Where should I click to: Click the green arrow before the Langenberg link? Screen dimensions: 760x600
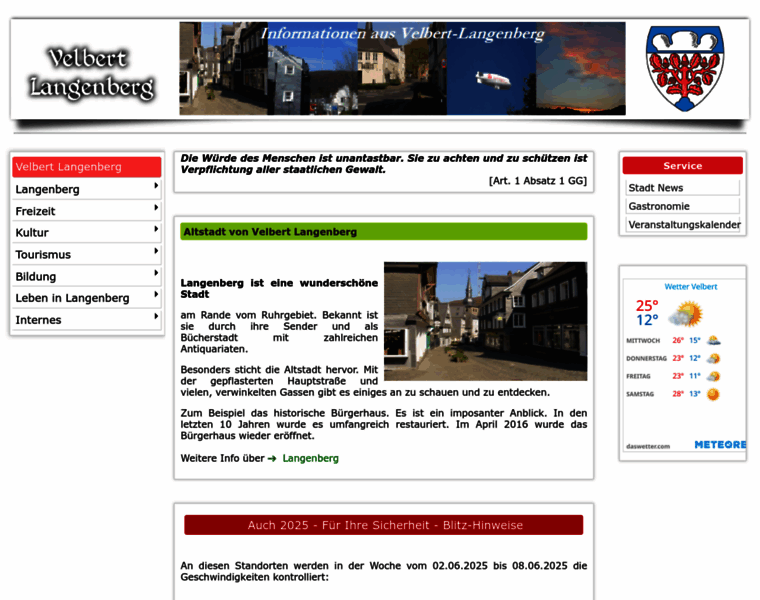coord(272,458)
